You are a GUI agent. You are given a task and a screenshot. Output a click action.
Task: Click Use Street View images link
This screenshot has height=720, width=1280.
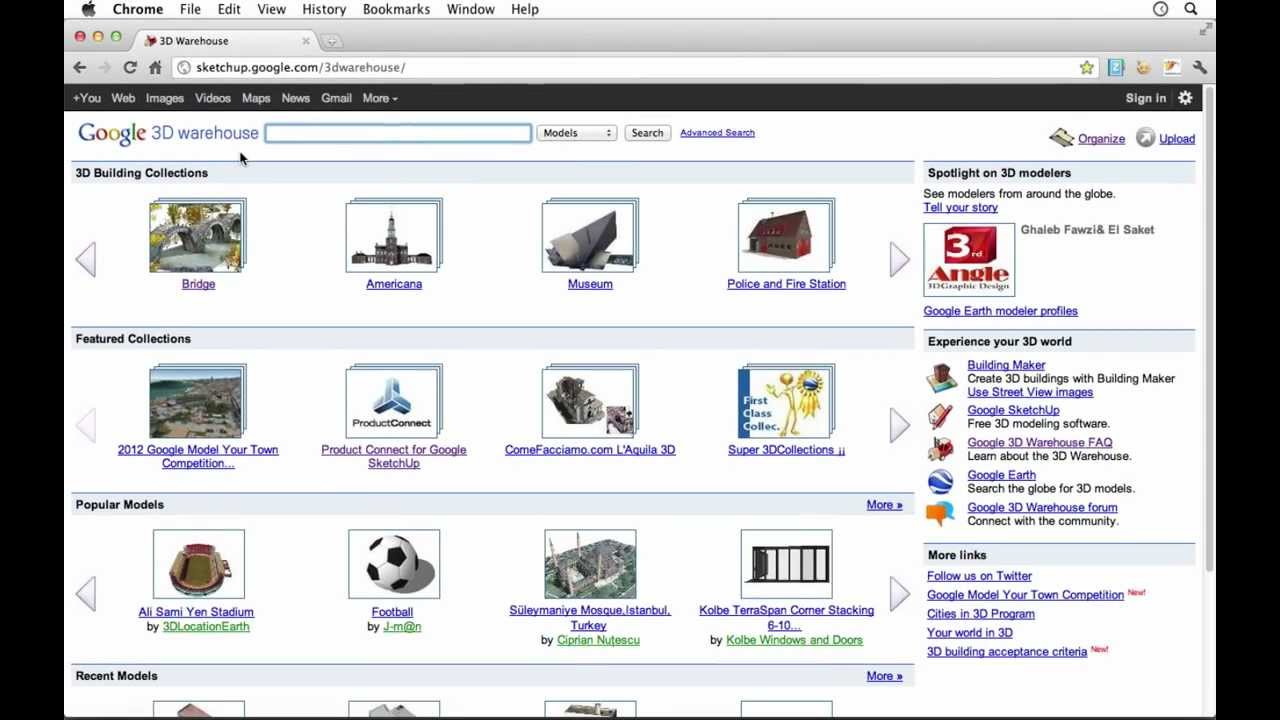tap(1030, 392)
